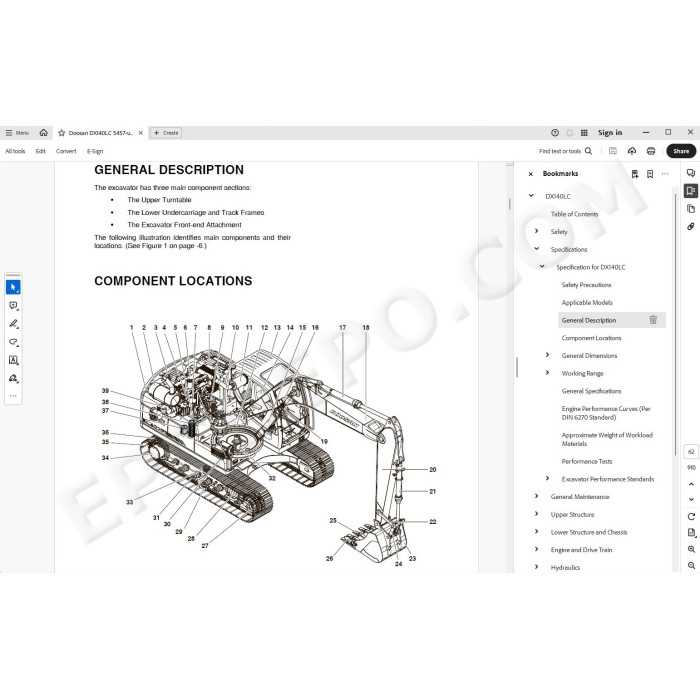Image resolution: width=700 pixels, height=700 pixels.
Task: Go to previous page up arrow
Action: 691,484
